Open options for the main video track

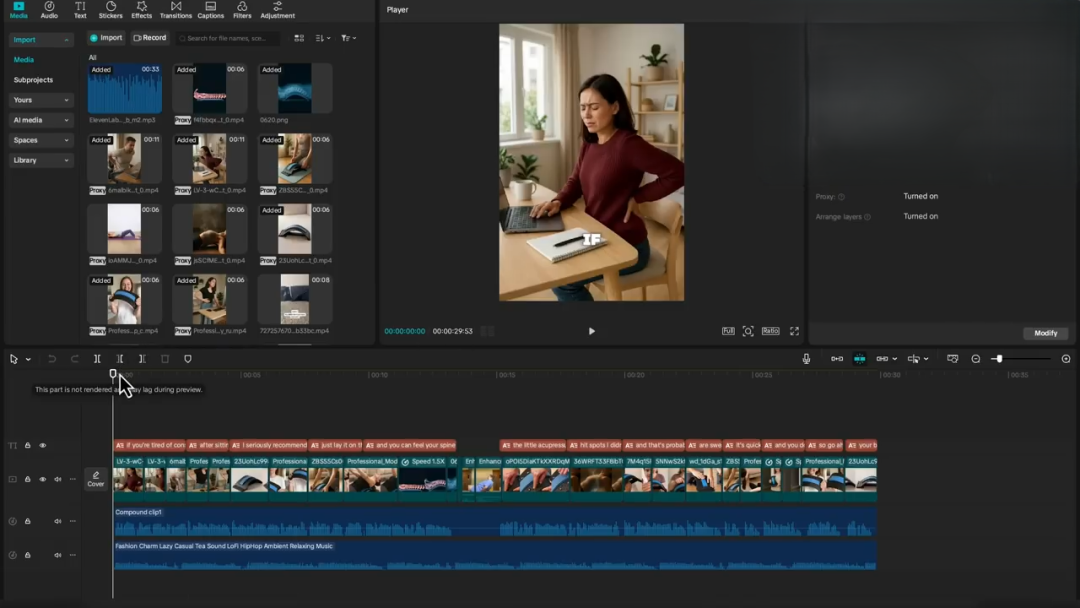72,479
